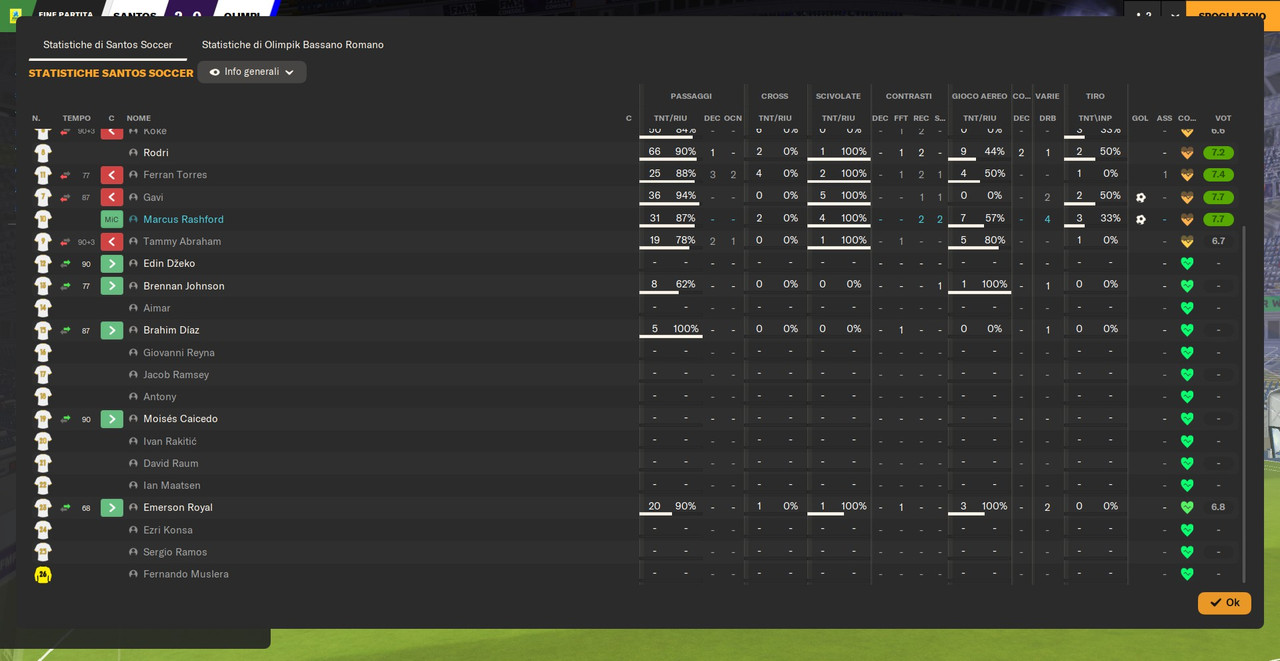The width and height of the screenshot is (1280, 661).
Task: Click the PASSAGGI group header
Action: point(691,96)
